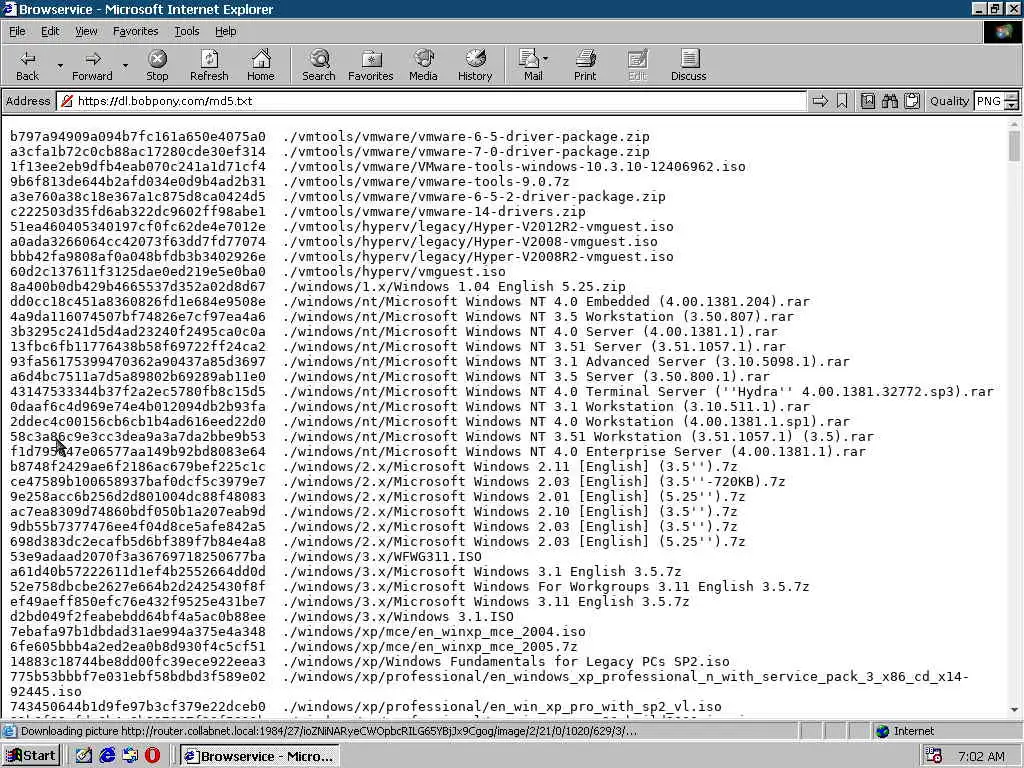
Task: Open the Help menu
Action: point(225,31)
